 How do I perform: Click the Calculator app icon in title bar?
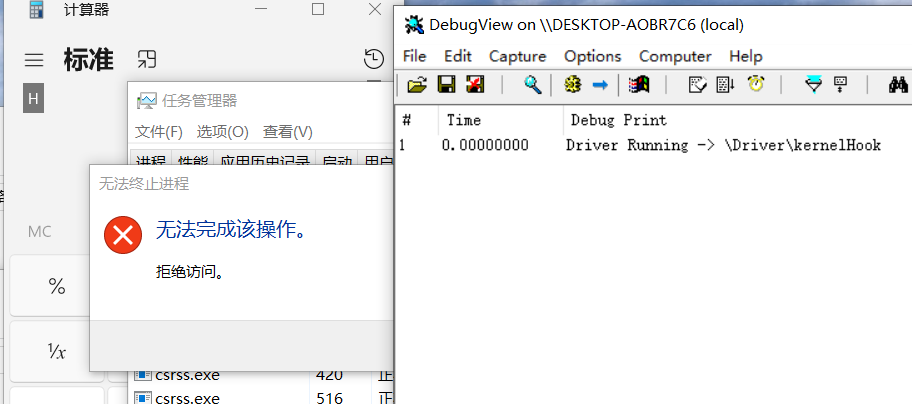click(x=36, y=10)
